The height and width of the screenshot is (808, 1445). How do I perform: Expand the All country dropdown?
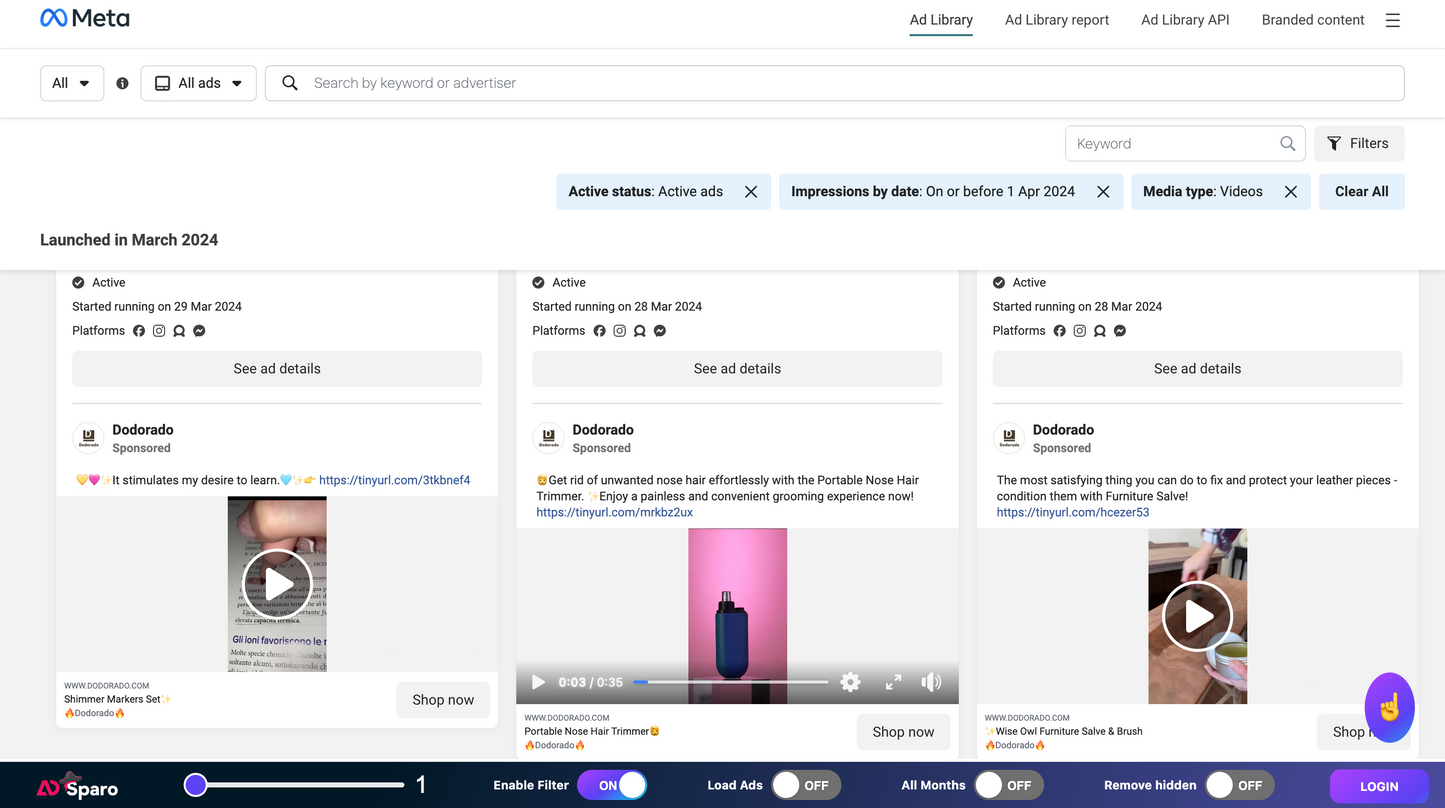pyautogui.click(x=71, y=84)
